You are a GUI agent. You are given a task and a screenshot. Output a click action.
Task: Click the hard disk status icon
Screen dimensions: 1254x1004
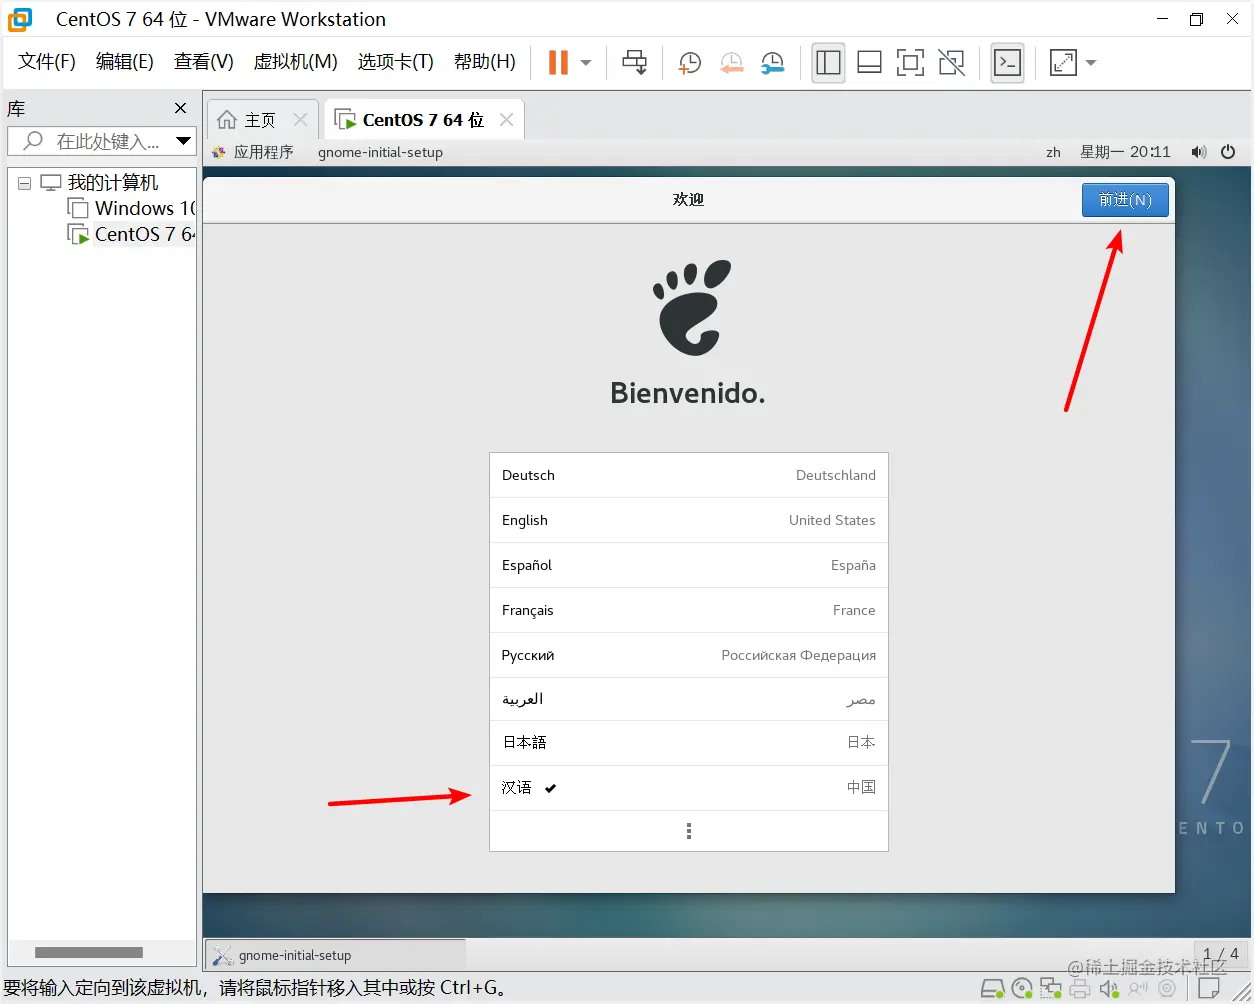pyautogui.click(x=992, y=989)
